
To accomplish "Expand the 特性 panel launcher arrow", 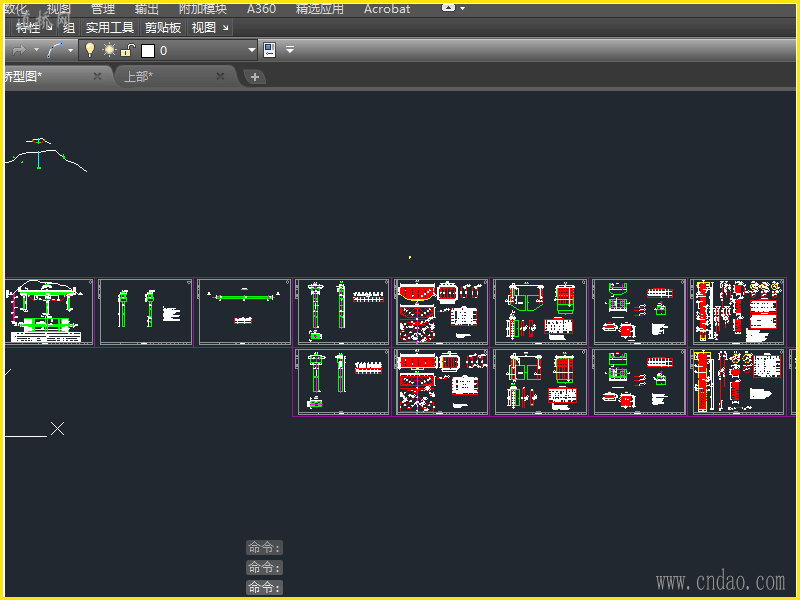I will click(49, 27).
